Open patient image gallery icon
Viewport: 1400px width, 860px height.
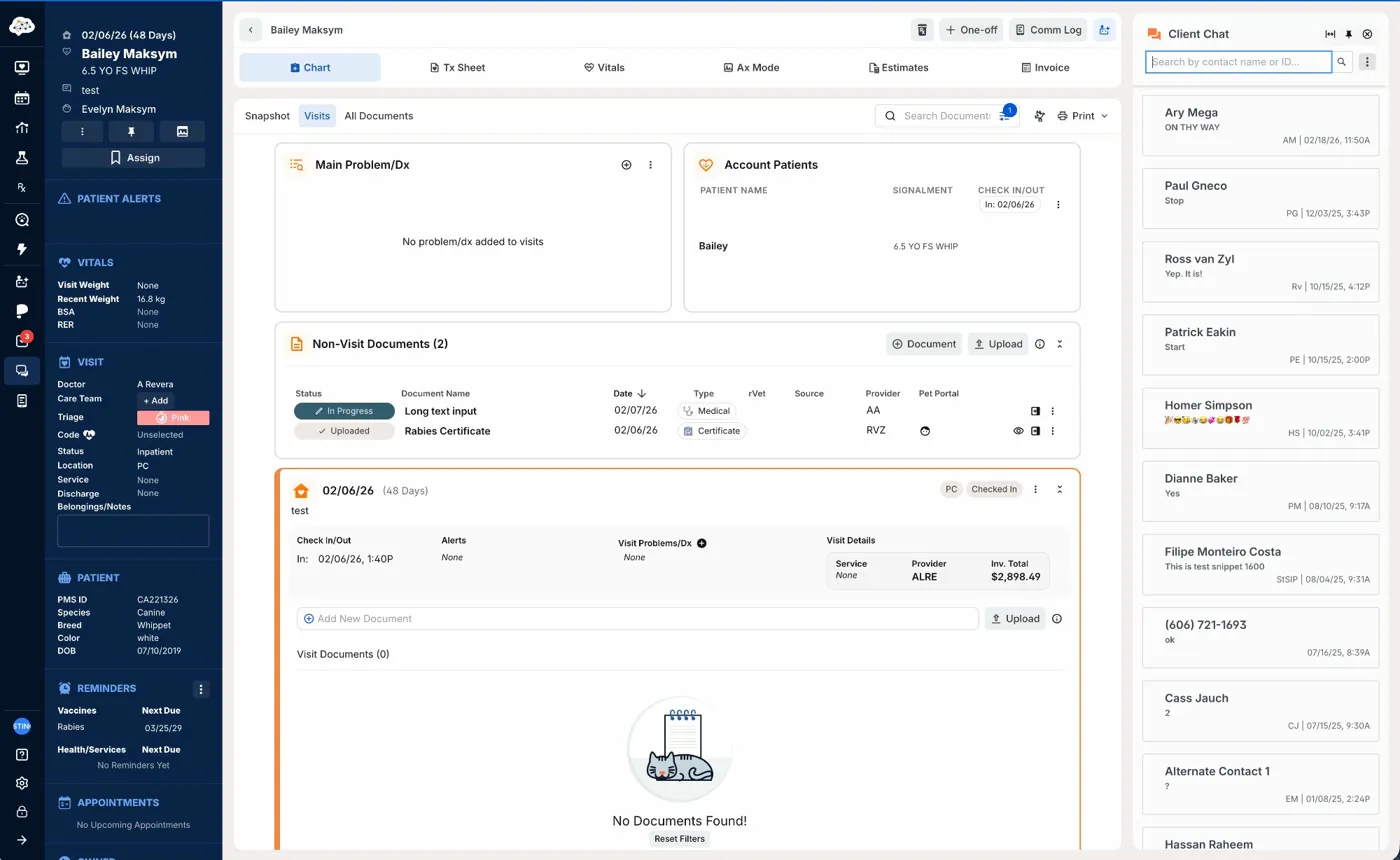[x=182, y=132]
